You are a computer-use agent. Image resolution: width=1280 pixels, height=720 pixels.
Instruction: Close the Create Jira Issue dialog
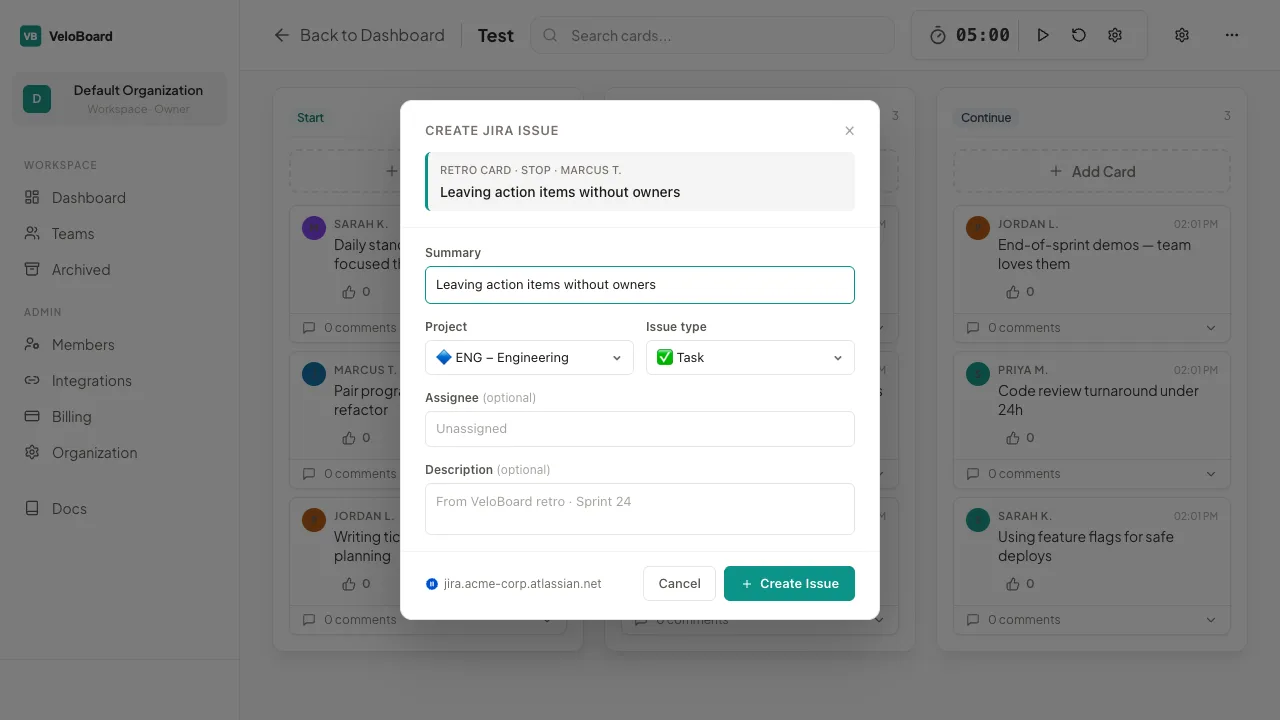[849, 131]
